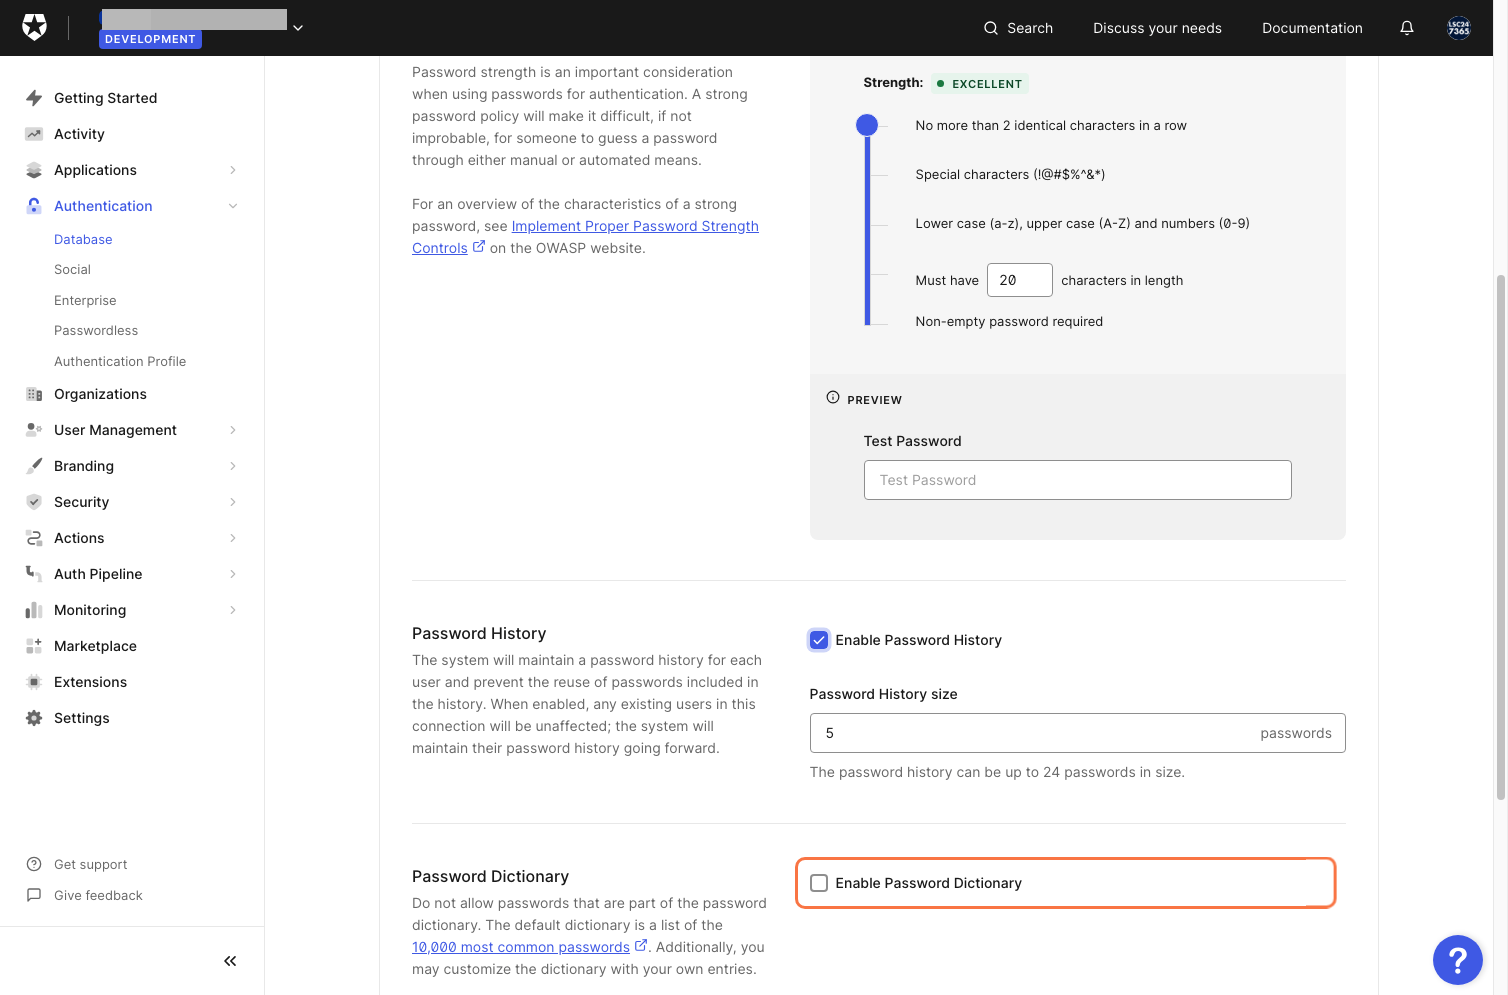Viewport: 1508px width, 995px height.
Task: Click the Preview info icon
Action: click(833, 398)
